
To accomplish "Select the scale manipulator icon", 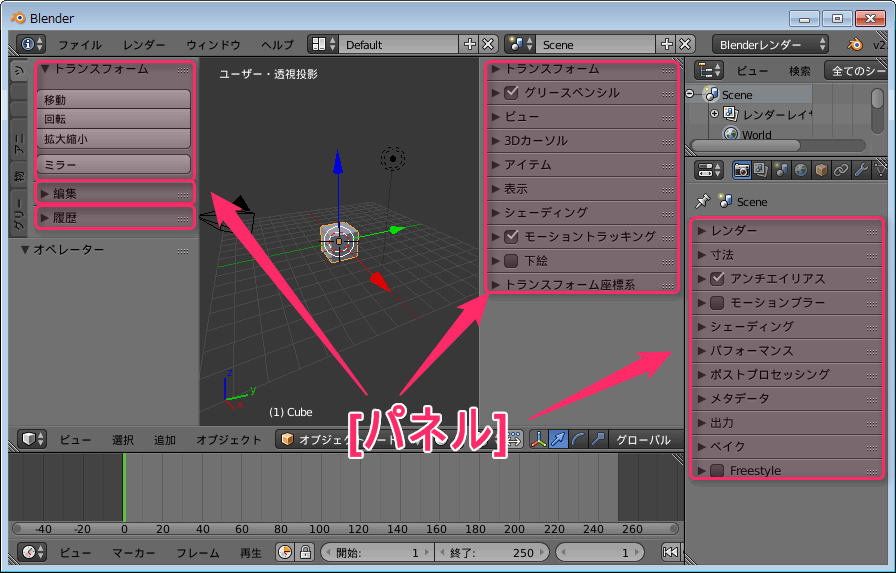I will (598, 439).
